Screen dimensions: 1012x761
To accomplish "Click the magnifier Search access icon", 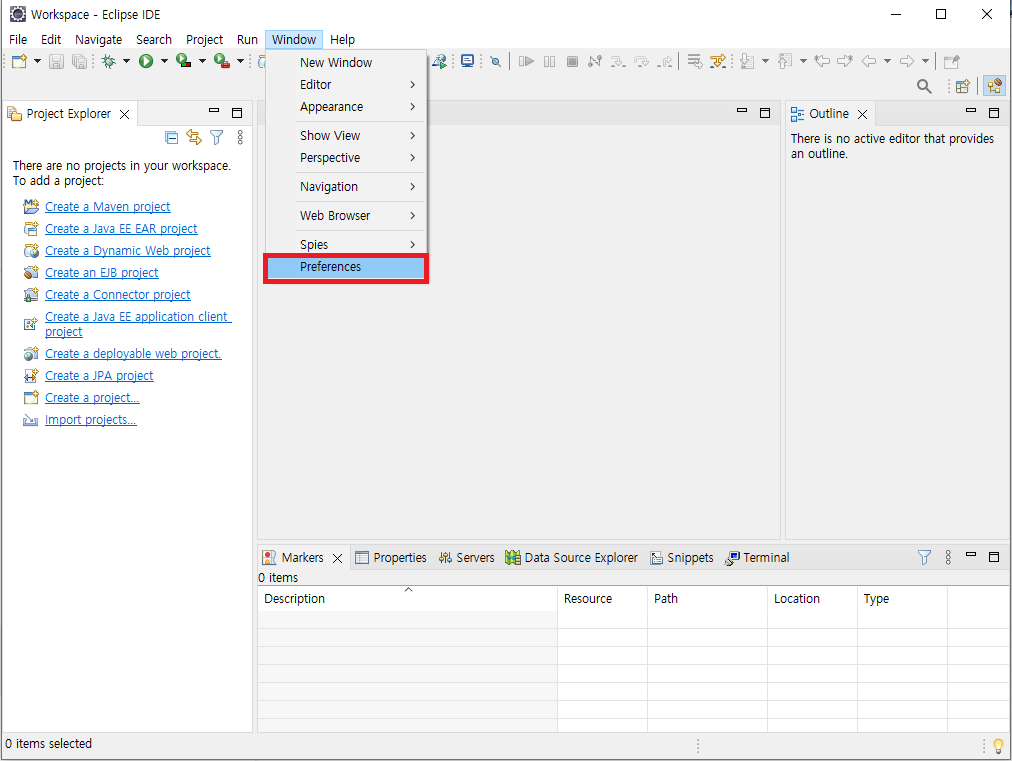I will pyautogui.click(x=924, y=86).
